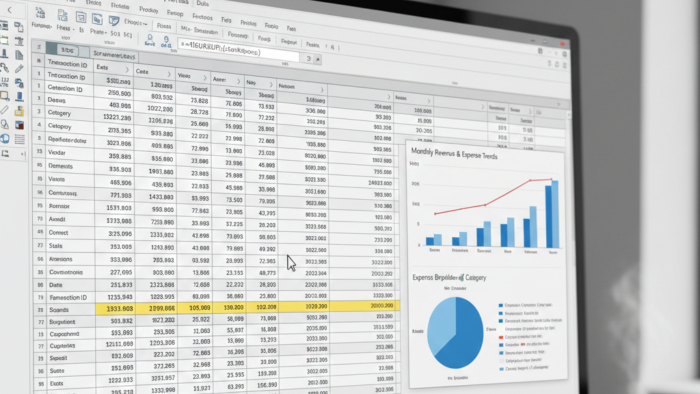Screen dimensions: 700x394
Task: Click the tallest blue bar in the bar chart
Action: [554, 214]
